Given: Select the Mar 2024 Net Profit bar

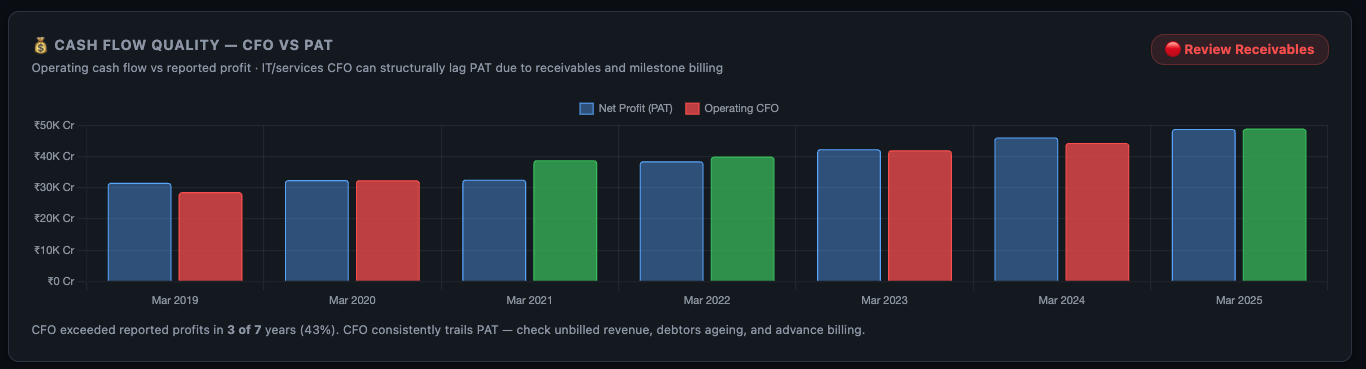Looking at the screenshot, I should pos(1026,209).
